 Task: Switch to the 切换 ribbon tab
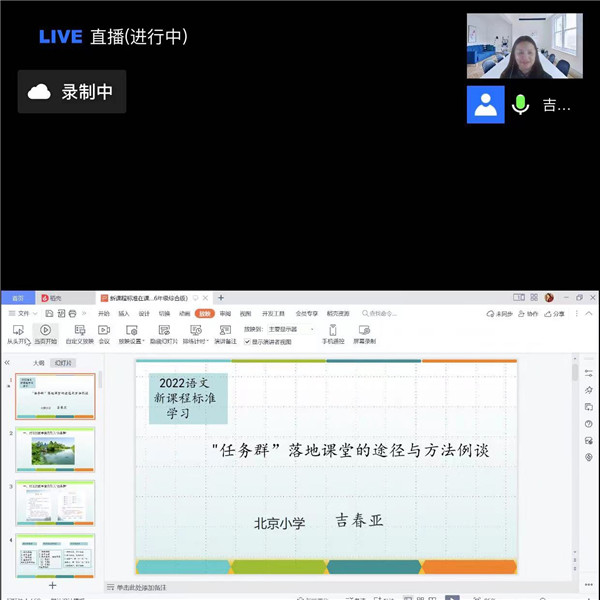coord(164,313)
